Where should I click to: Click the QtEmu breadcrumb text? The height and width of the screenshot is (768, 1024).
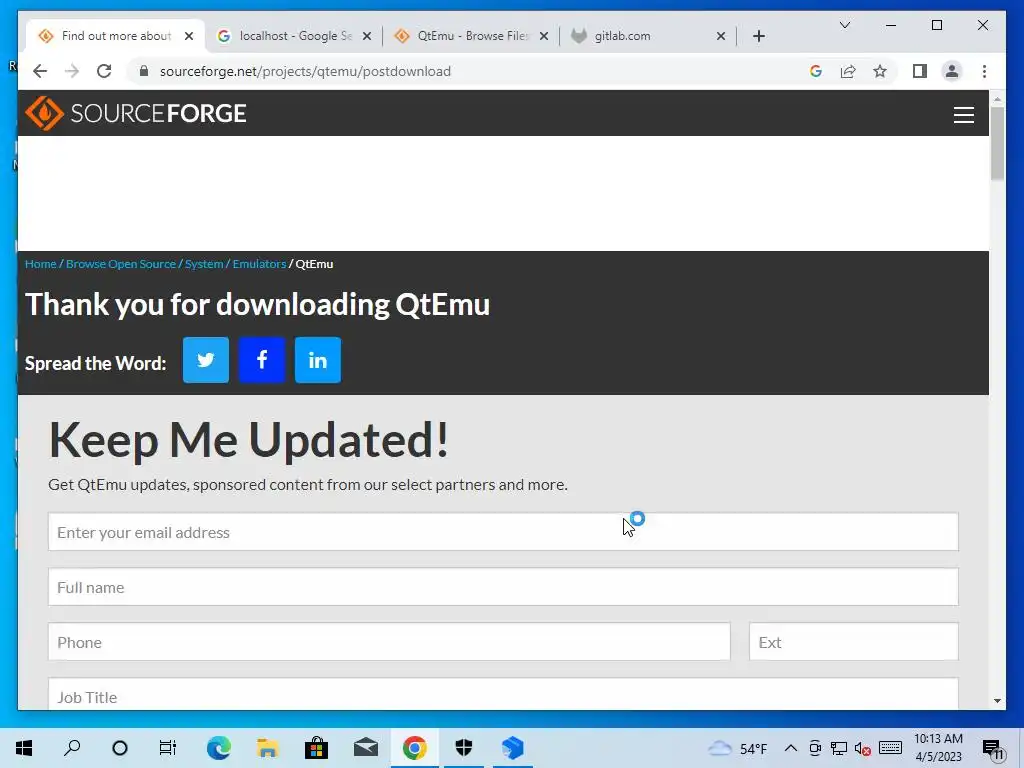click(314, 264)
